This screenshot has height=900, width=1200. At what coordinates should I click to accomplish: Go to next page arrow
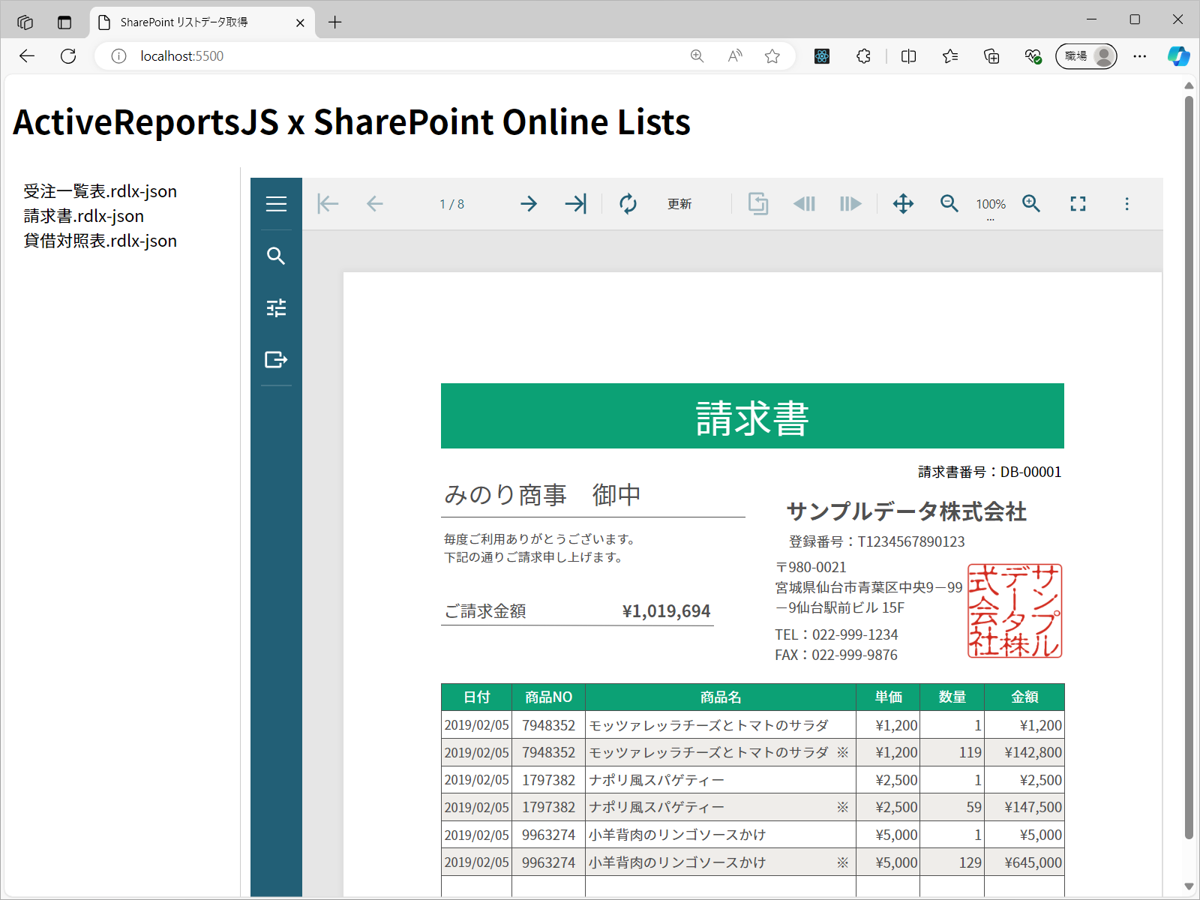click(x=528, y=204)
